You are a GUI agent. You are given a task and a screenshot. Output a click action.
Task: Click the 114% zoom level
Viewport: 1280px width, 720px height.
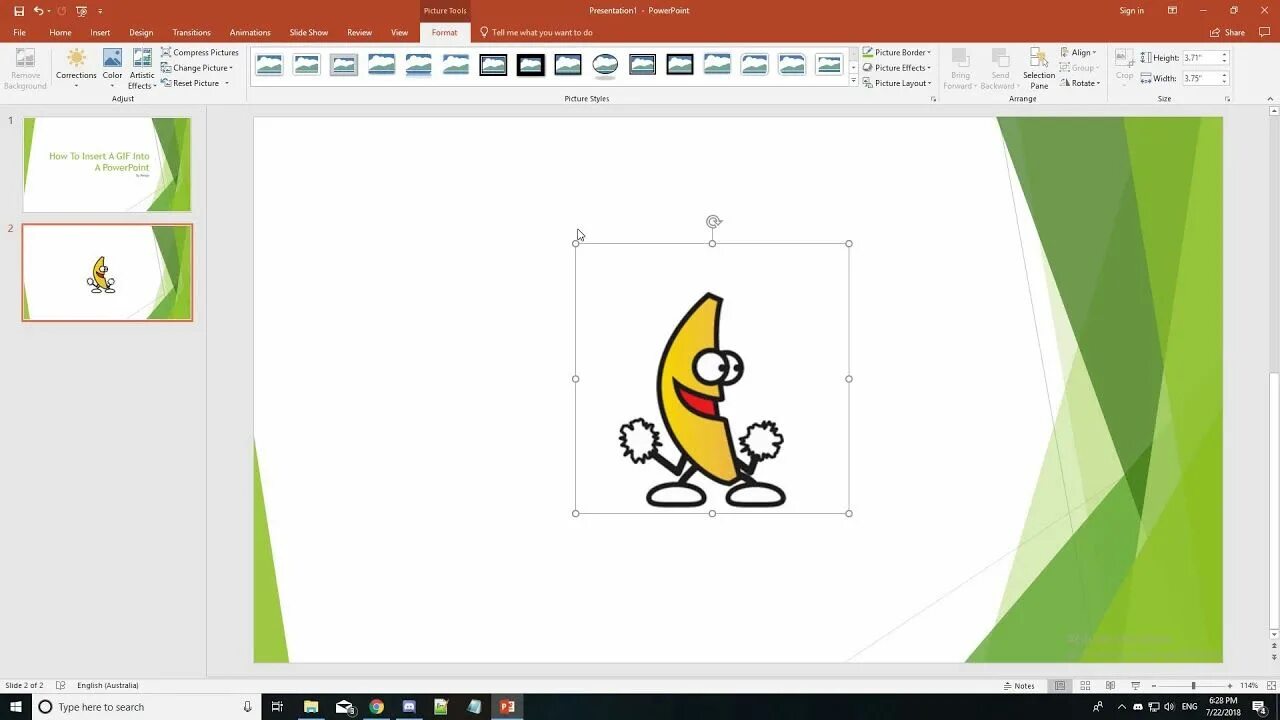tap(1249, 686)
